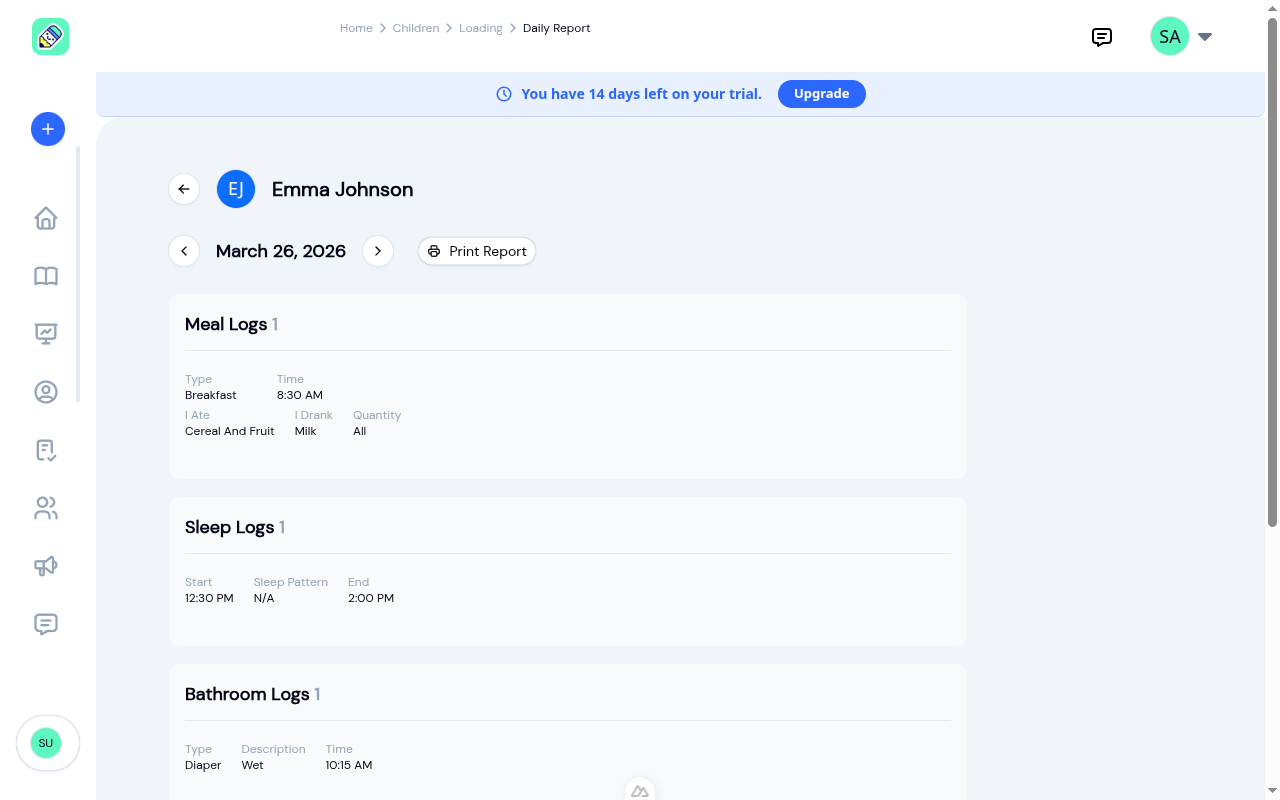Expand the account dropdown arrow
Viewport: 1280px width, 800px height.
[x=1205, y=37]
